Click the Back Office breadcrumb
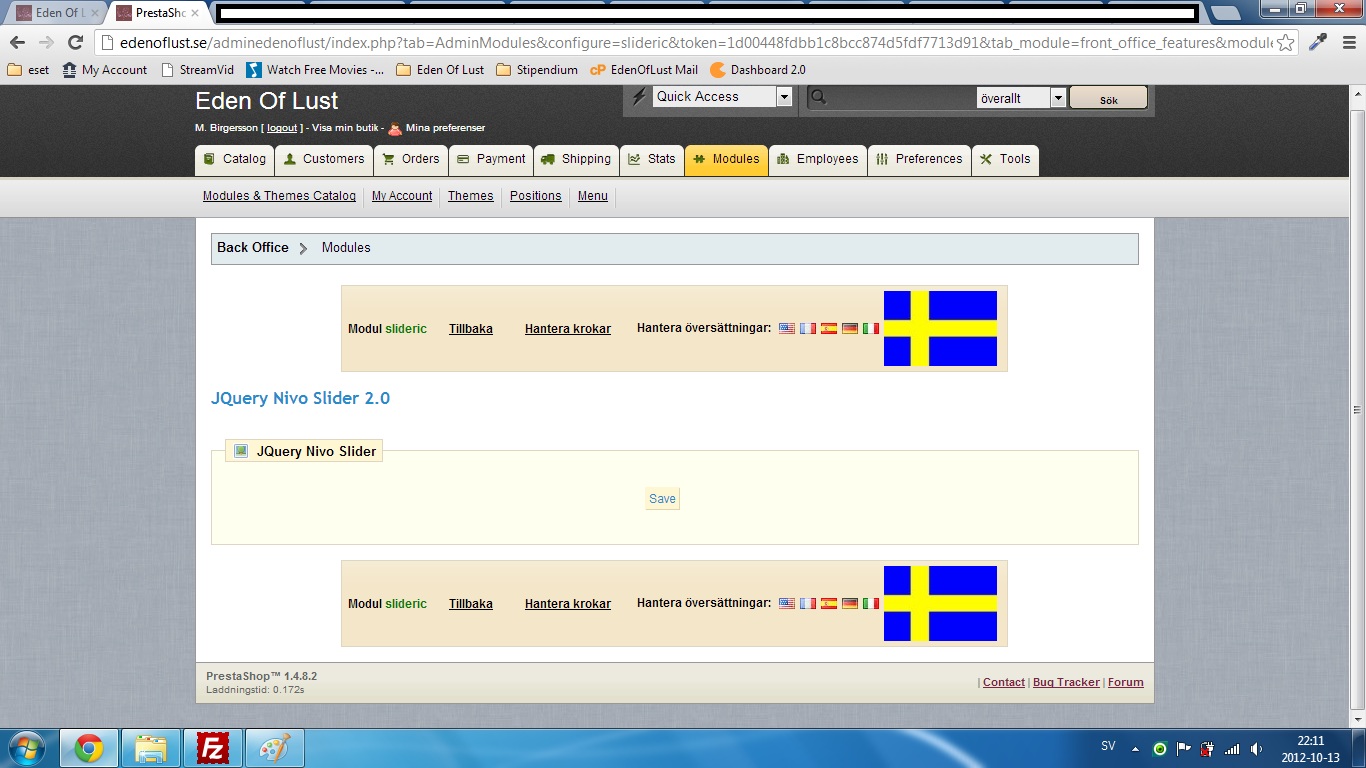 point(253,248)
